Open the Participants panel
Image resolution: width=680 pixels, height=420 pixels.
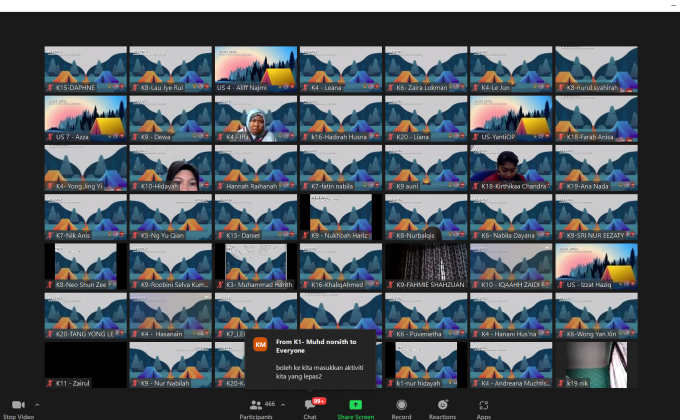point(255,405)
